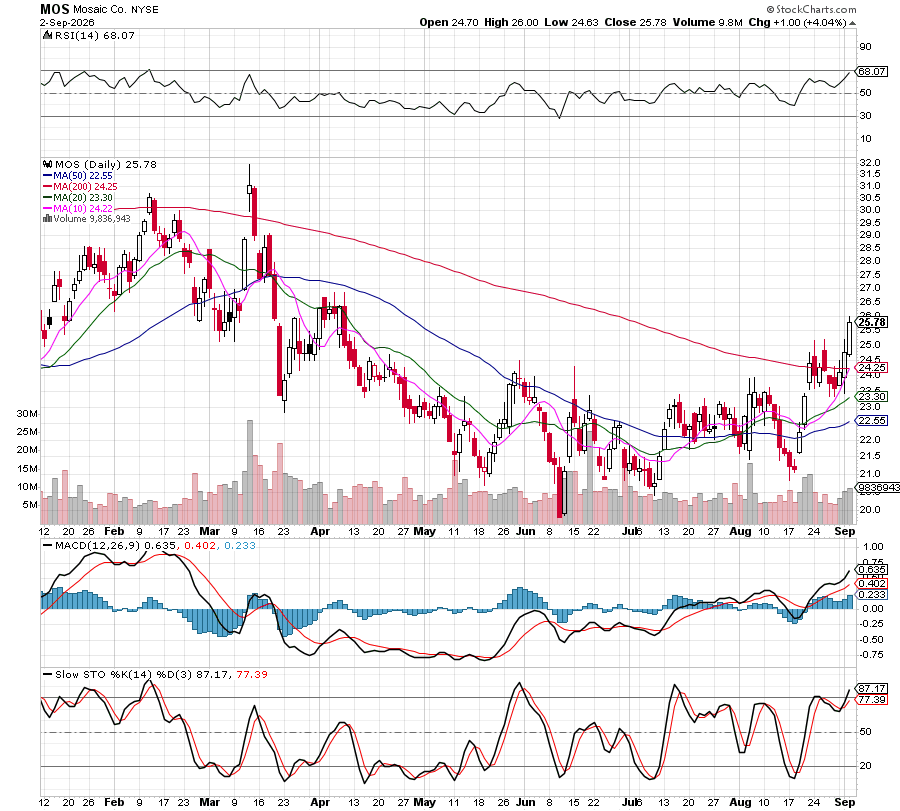
Task: Click the 30M label on the volume axis
Action: pyautogui.click(x=27, y=414)
